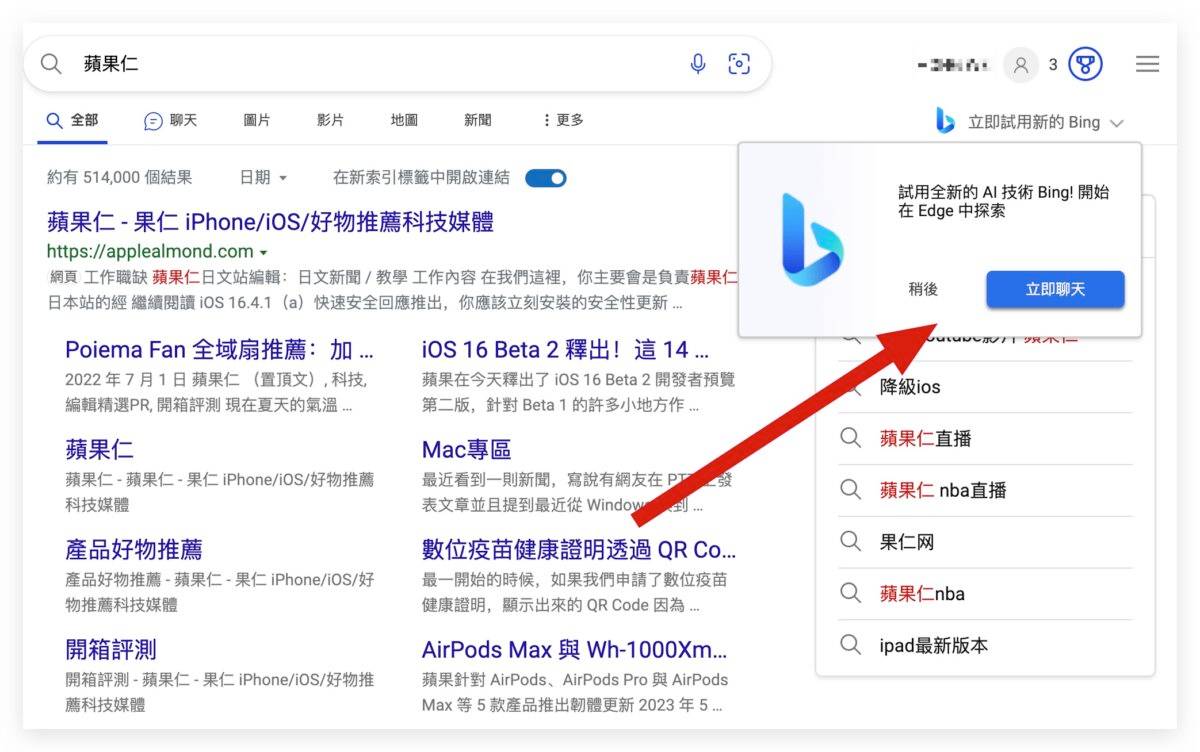
Task: Switch to the 新聞 tab
Action: pyautogui.click(x=478, y=120)
